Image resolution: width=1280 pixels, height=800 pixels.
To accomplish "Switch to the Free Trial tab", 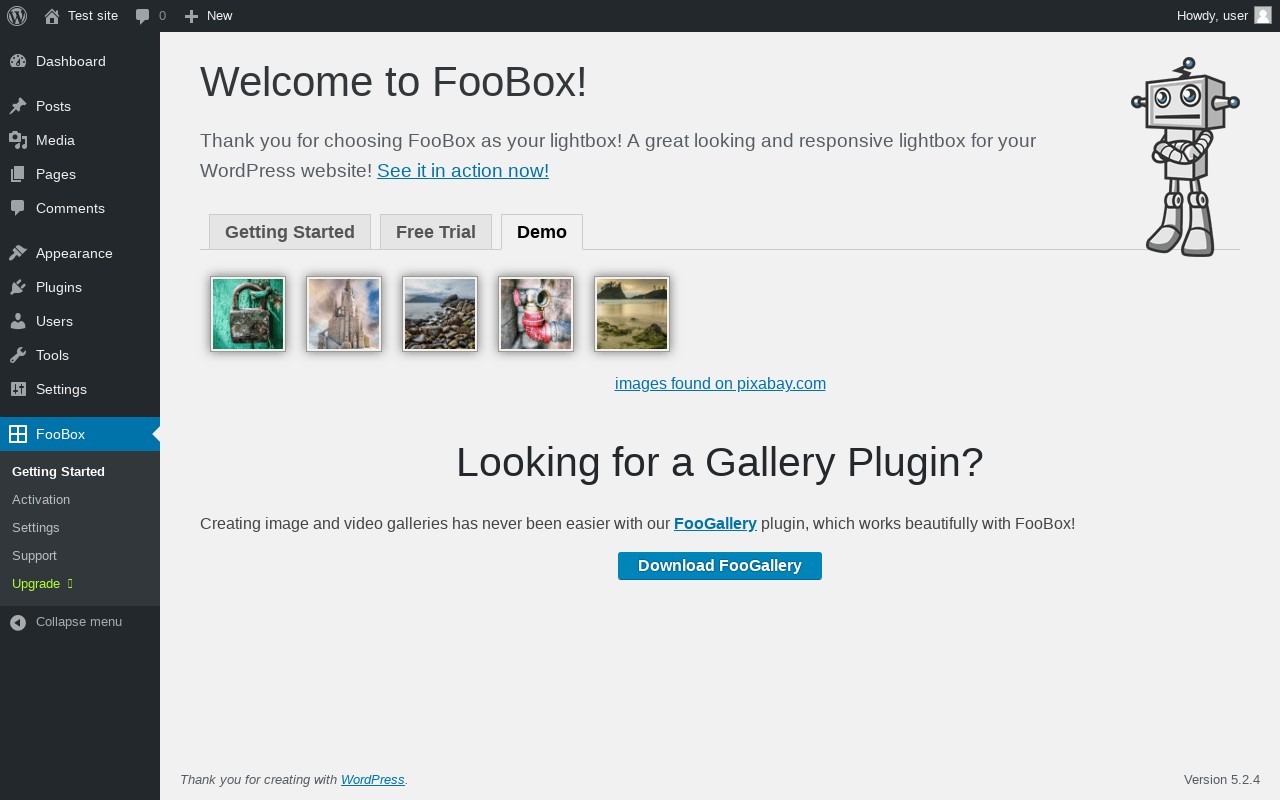I will click(x=436, y=232).
